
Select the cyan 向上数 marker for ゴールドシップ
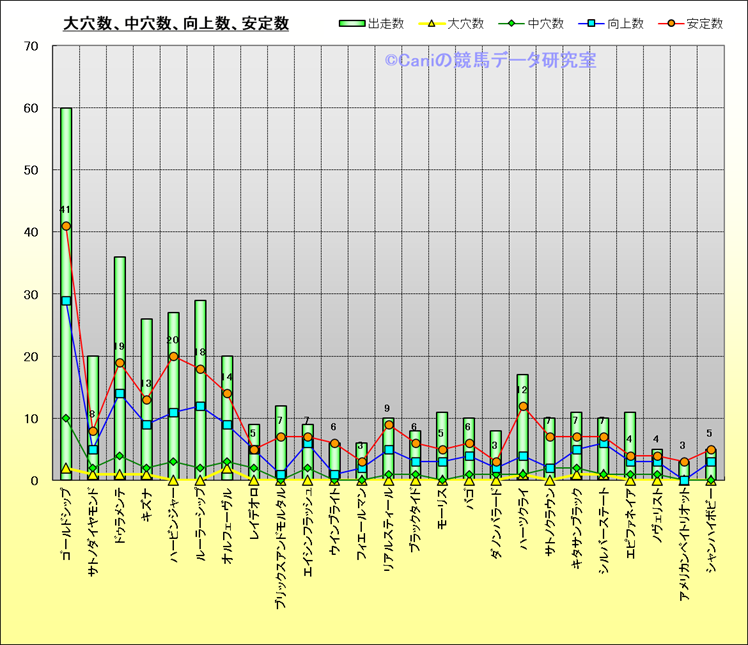click(66, 300)
